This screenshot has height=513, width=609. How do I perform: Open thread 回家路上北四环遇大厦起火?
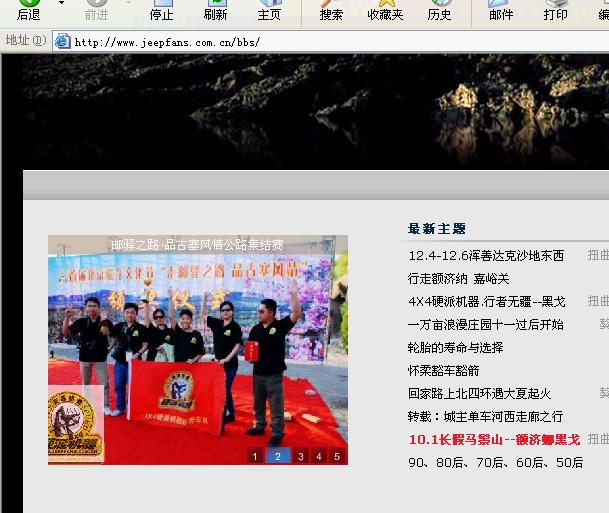480,393
